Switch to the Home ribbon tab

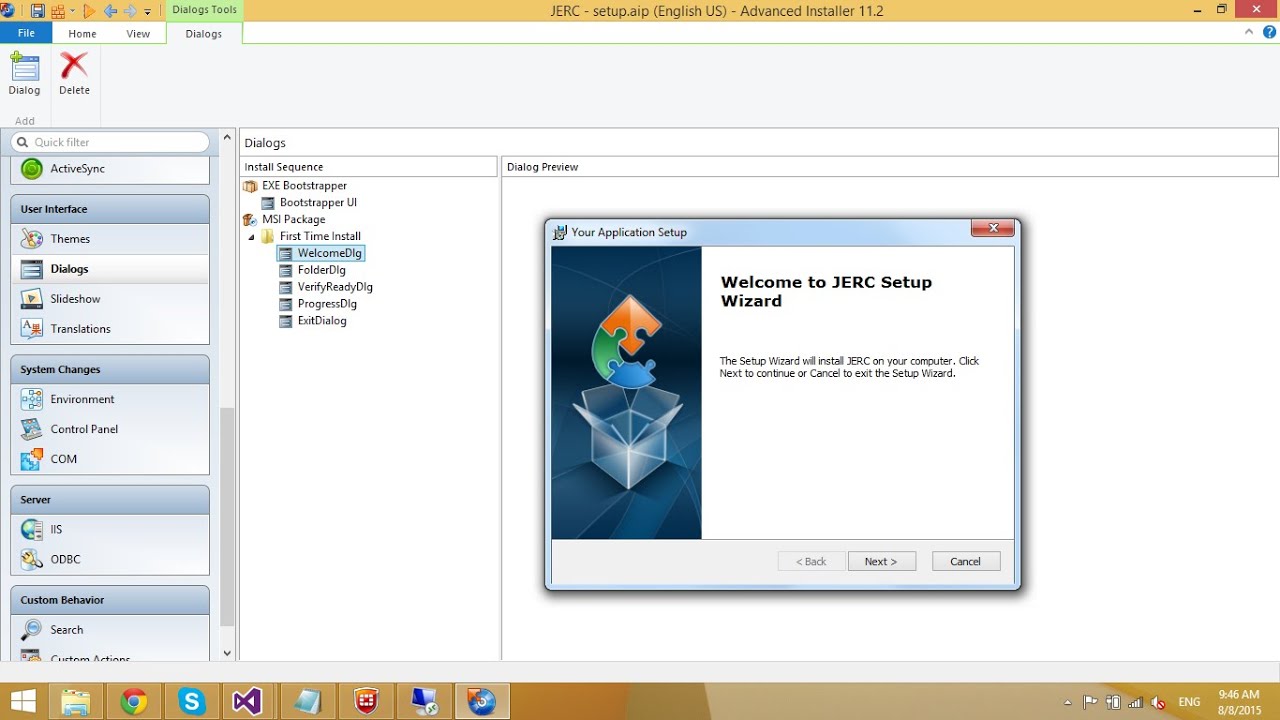pos(82,33)
